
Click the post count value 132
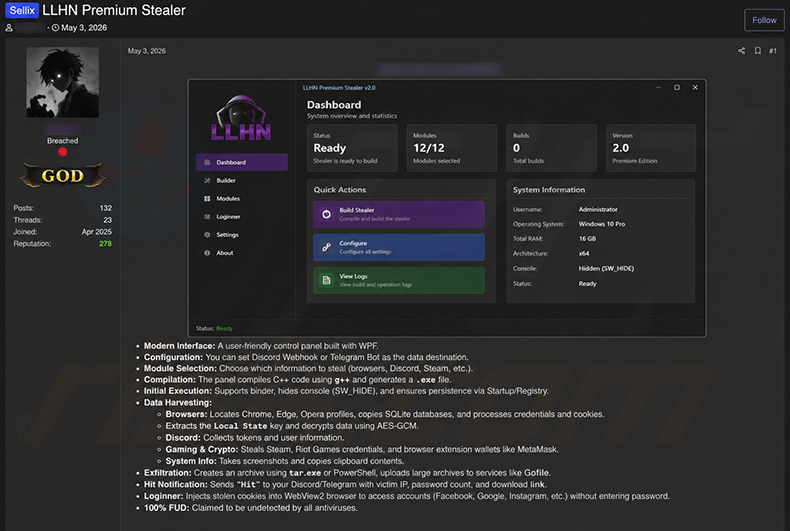(106, 208)
